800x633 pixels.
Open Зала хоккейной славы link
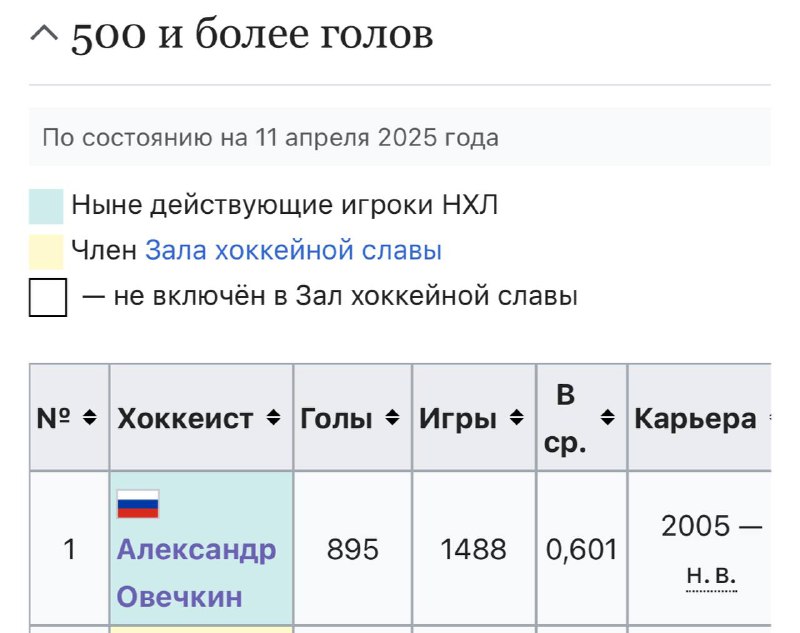tap(293, 250)
